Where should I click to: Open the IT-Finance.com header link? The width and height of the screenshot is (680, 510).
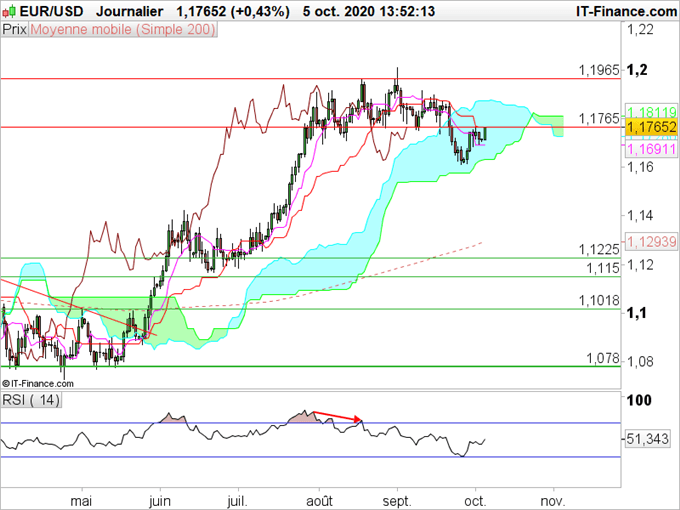click(x=626, y=11)
